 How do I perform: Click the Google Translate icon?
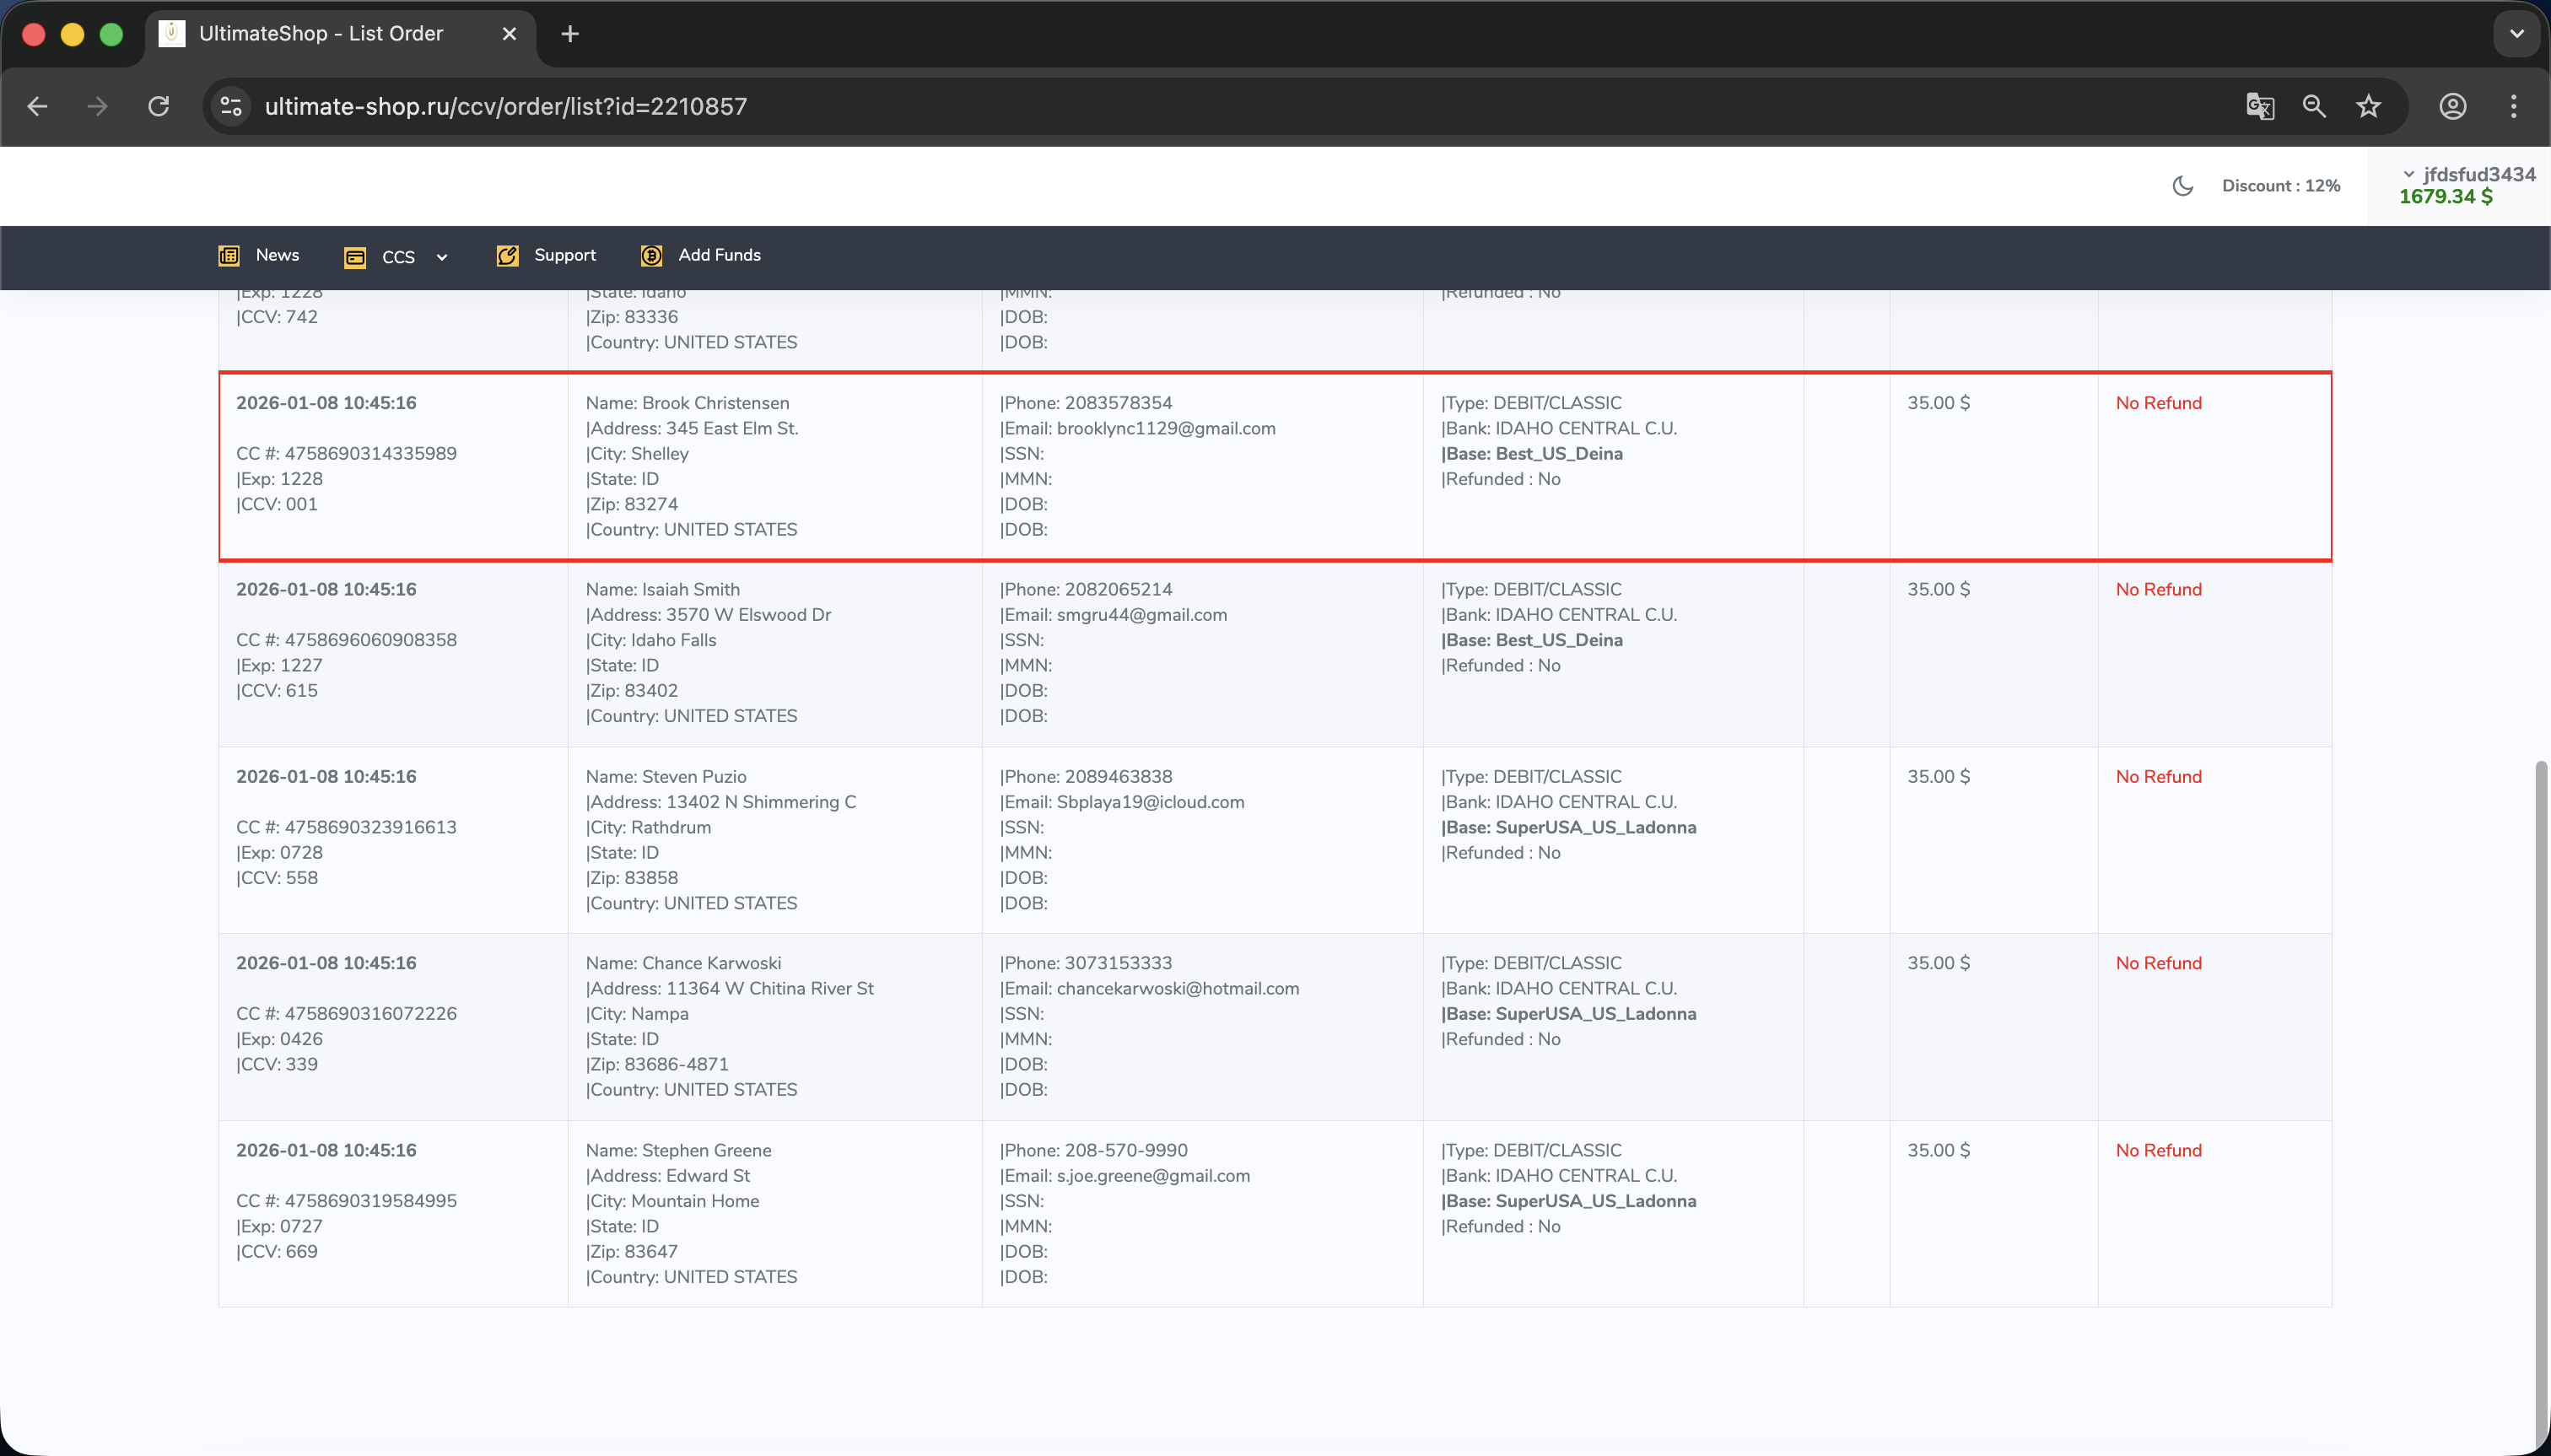(x=2259, y=106)
